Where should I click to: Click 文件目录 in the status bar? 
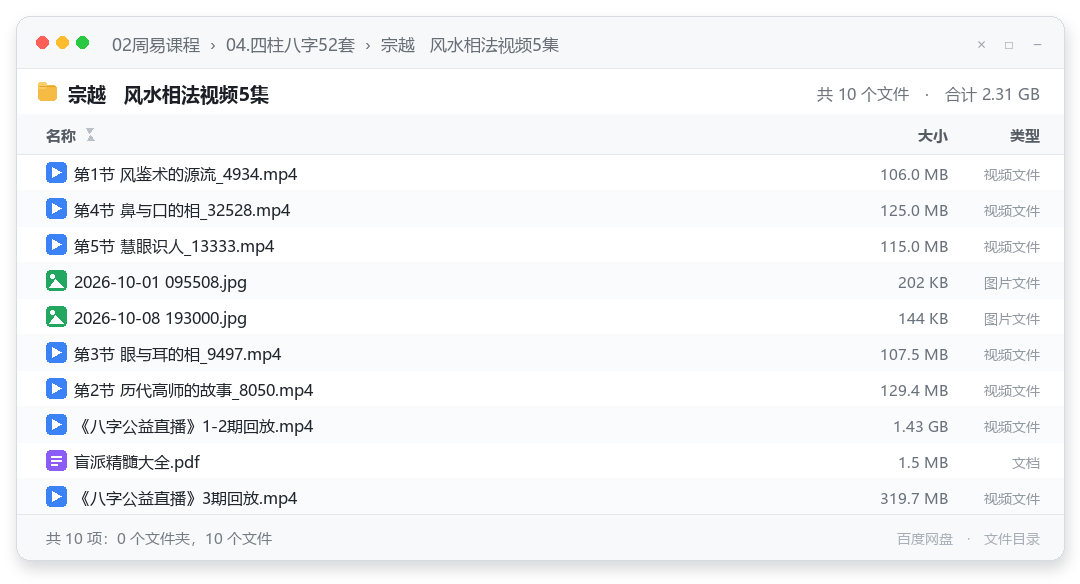coord(1012,539)
